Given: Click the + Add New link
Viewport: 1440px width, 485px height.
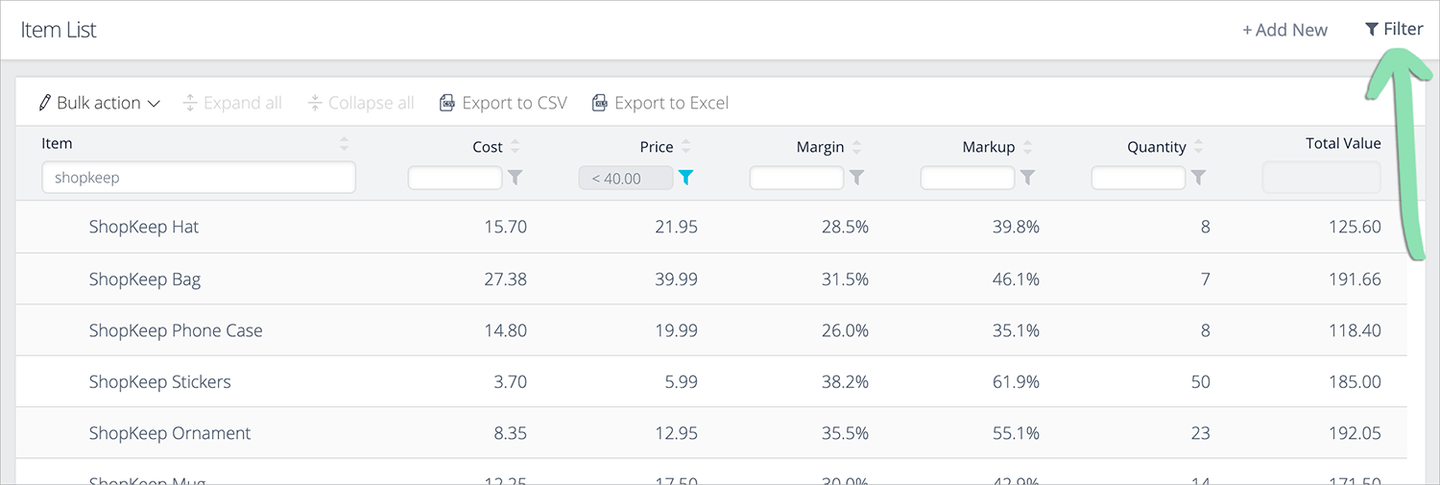Looking at the screenshot, I should pyautogui.click(x=1285, y=30).
